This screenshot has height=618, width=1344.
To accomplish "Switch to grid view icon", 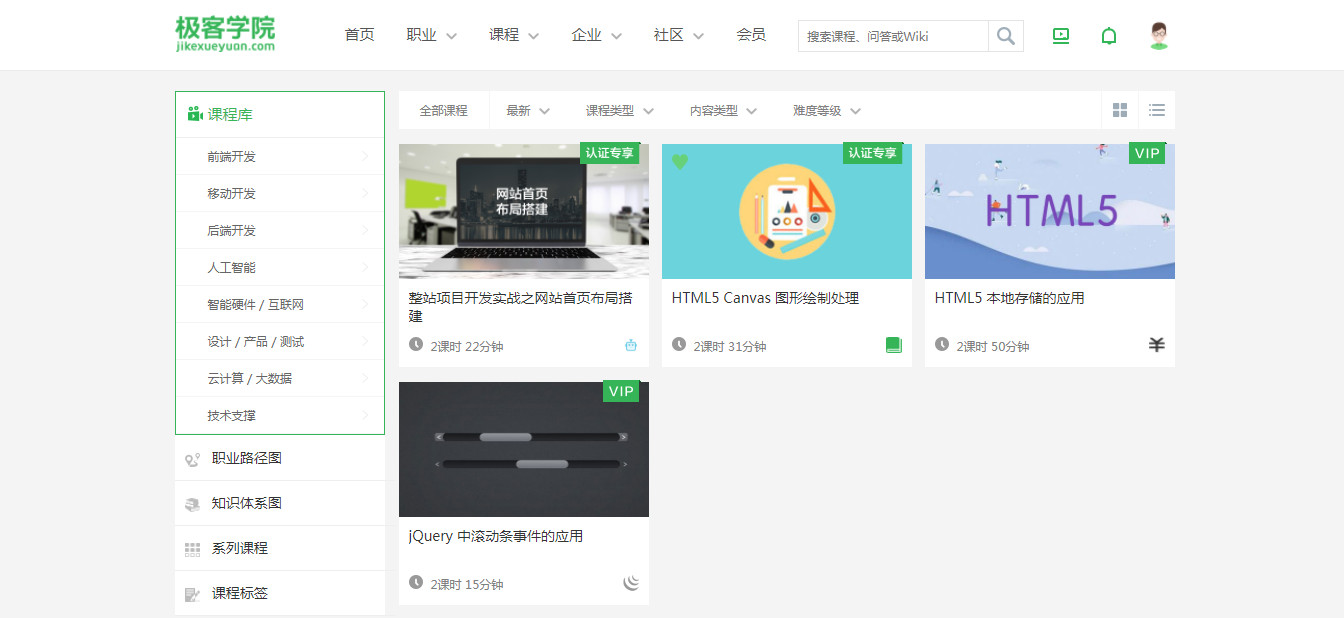I will coord(1120,110).
